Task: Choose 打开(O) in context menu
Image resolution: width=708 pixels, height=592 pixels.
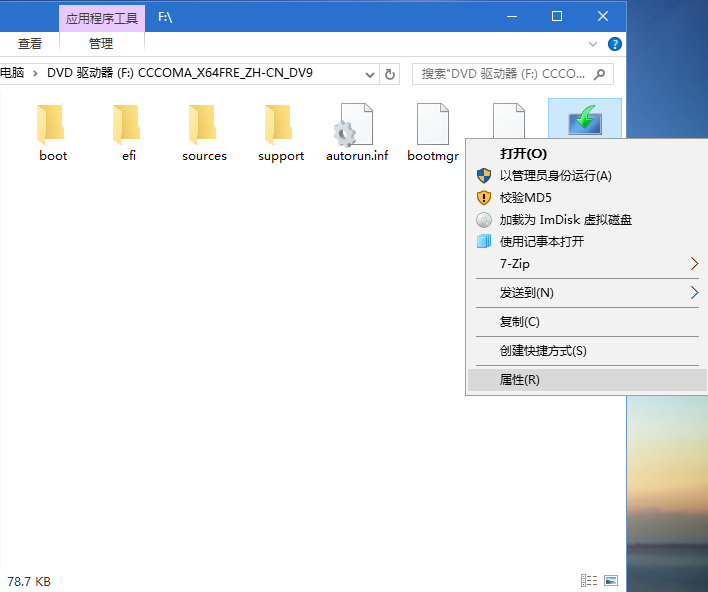Action: pos(587,154)
